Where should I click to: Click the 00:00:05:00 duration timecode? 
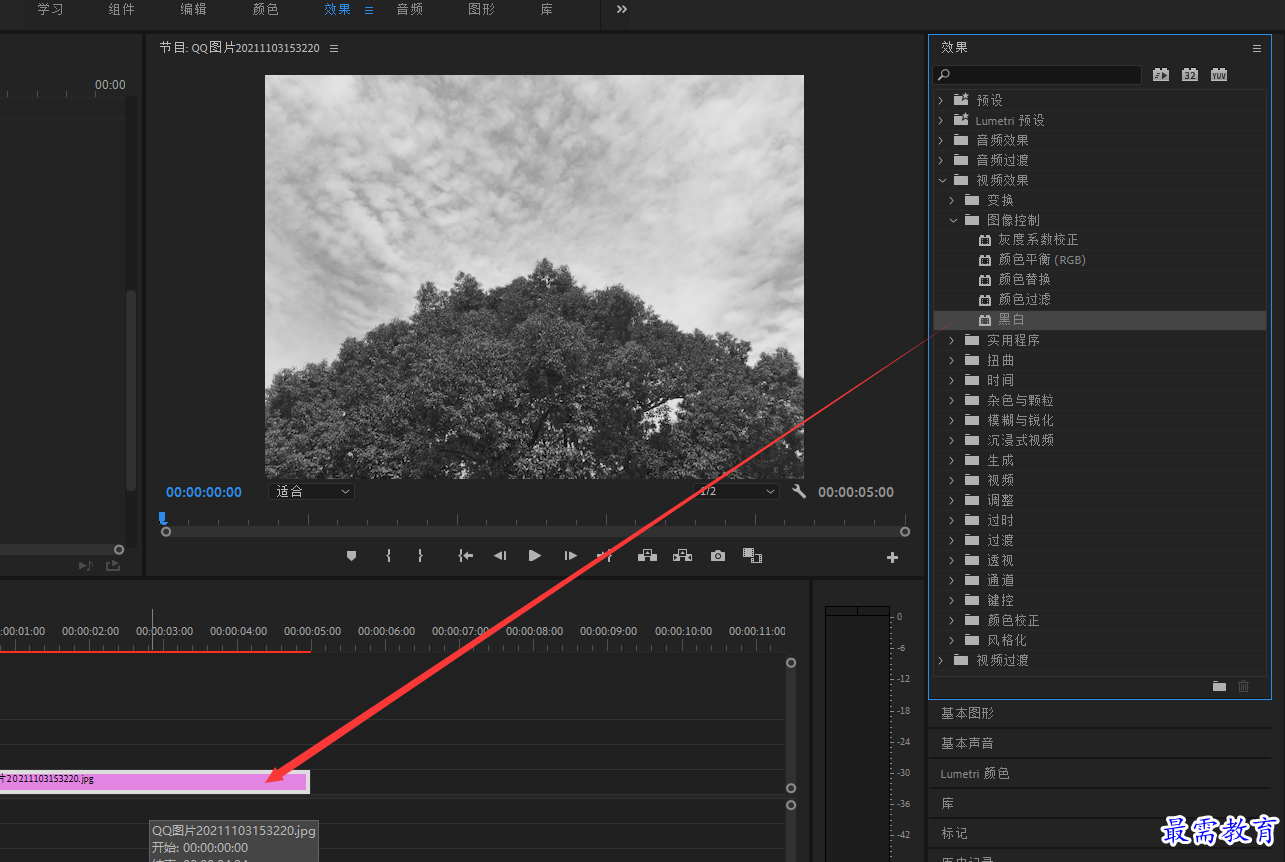(856, 492)
